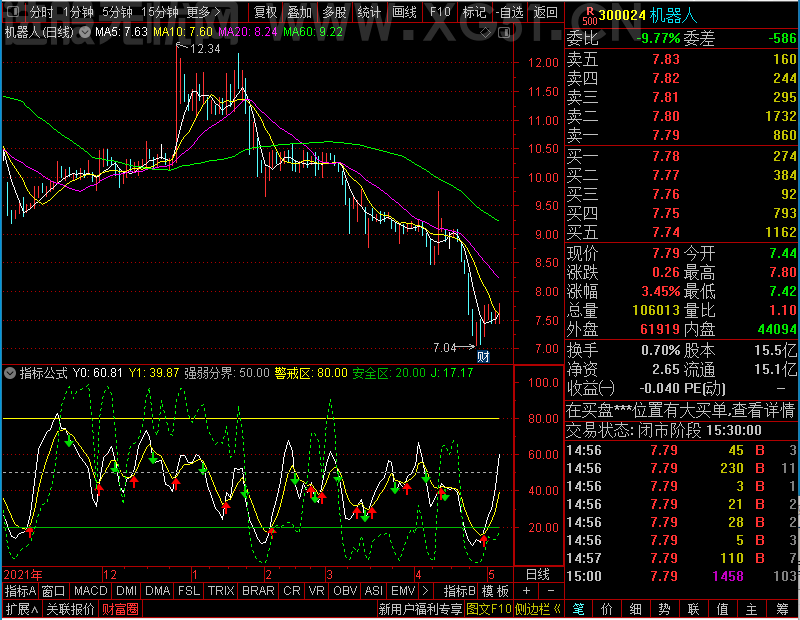Click the R 500 badge beside the stock code
The height and width of the screenshot is (620, 800).
coord(590,16)
